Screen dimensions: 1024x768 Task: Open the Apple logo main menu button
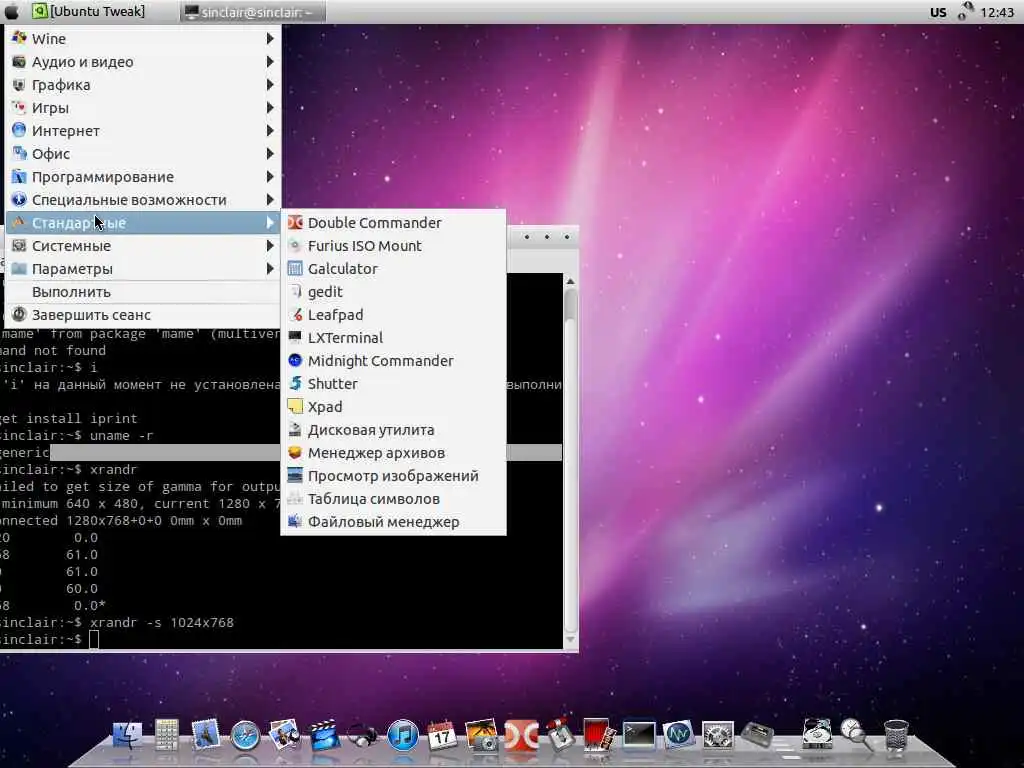pyautogui.click(x=12, y=11)
